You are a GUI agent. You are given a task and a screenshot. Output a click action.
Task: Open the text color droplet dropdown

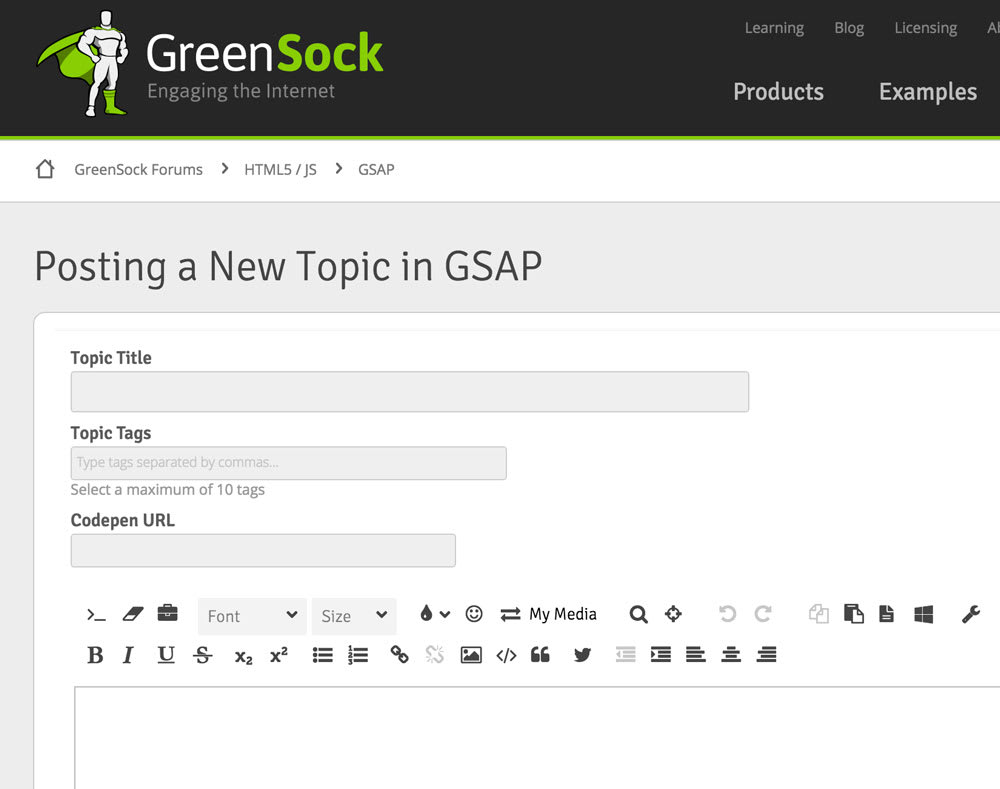pos(435,614)
